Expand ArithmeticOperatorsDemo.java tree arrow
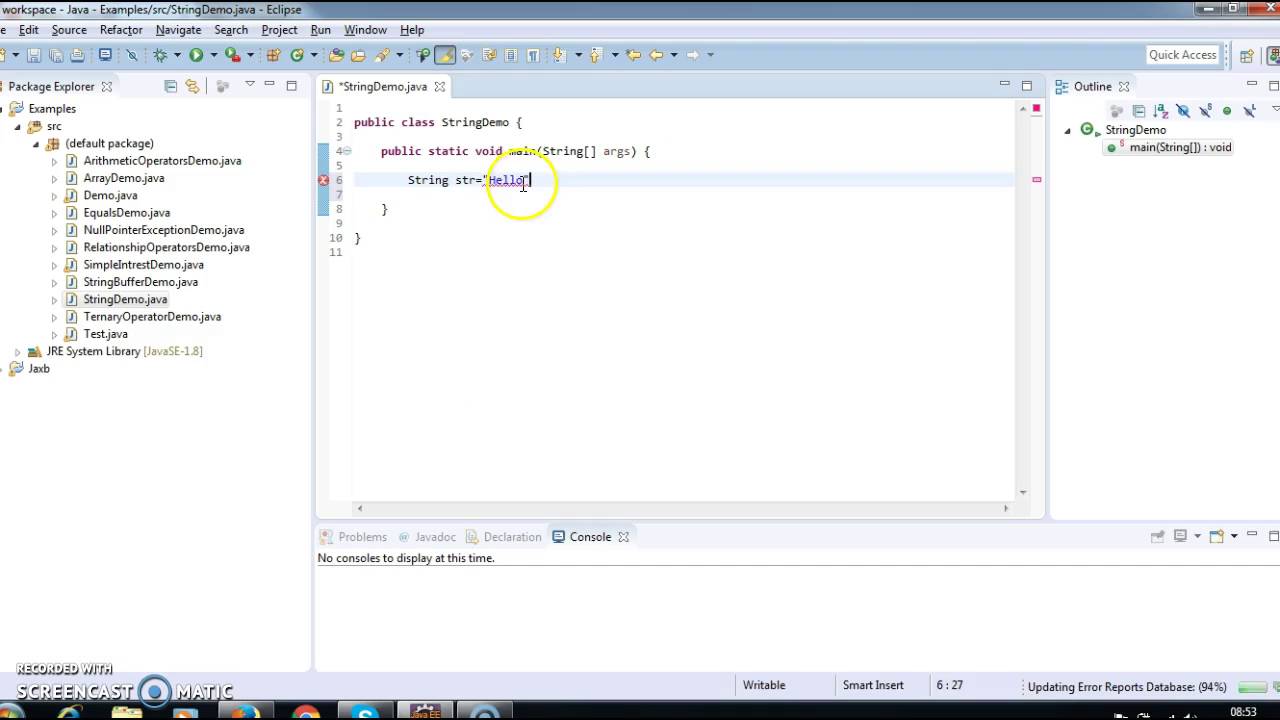Screen dimensions: 1280x720 click(x=54, y=161)
